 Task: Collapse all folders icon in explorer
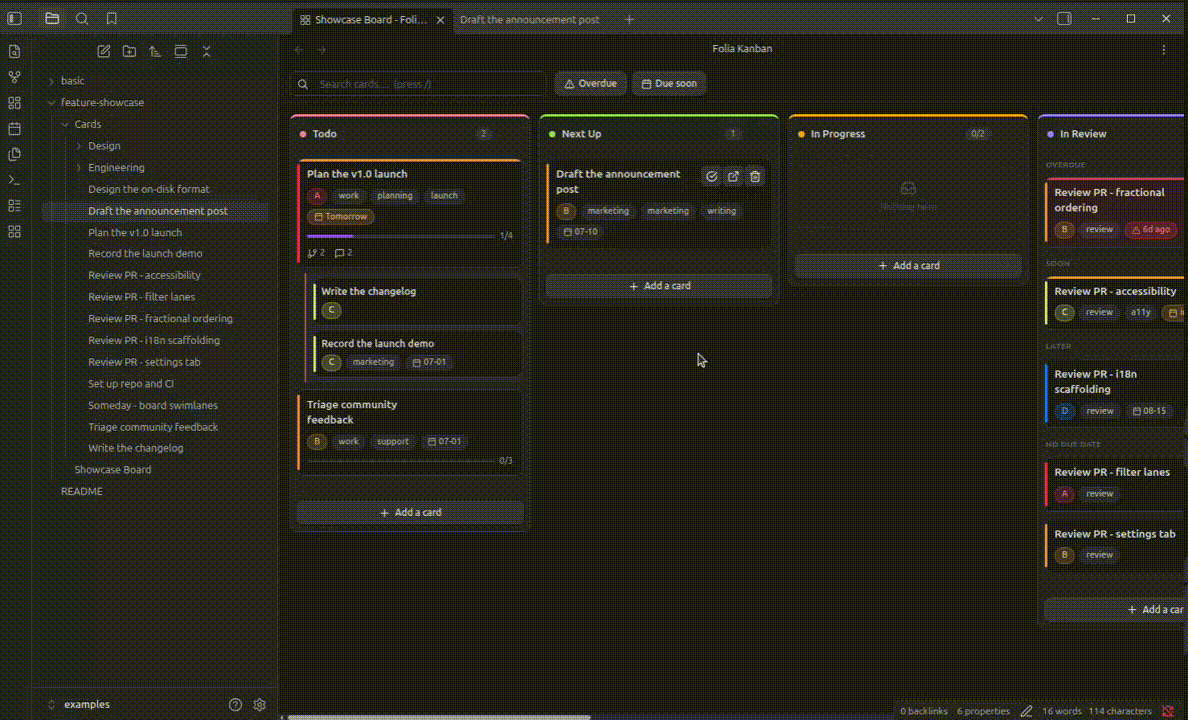click(x=206, y=52)
